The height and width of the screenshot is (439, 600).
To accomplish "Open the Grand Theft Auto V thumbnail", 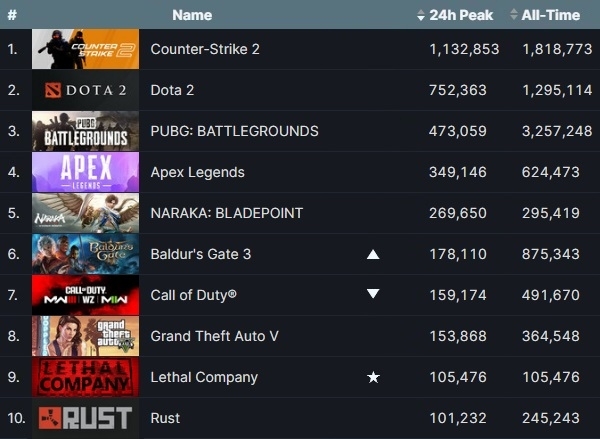I will [85, 336].
